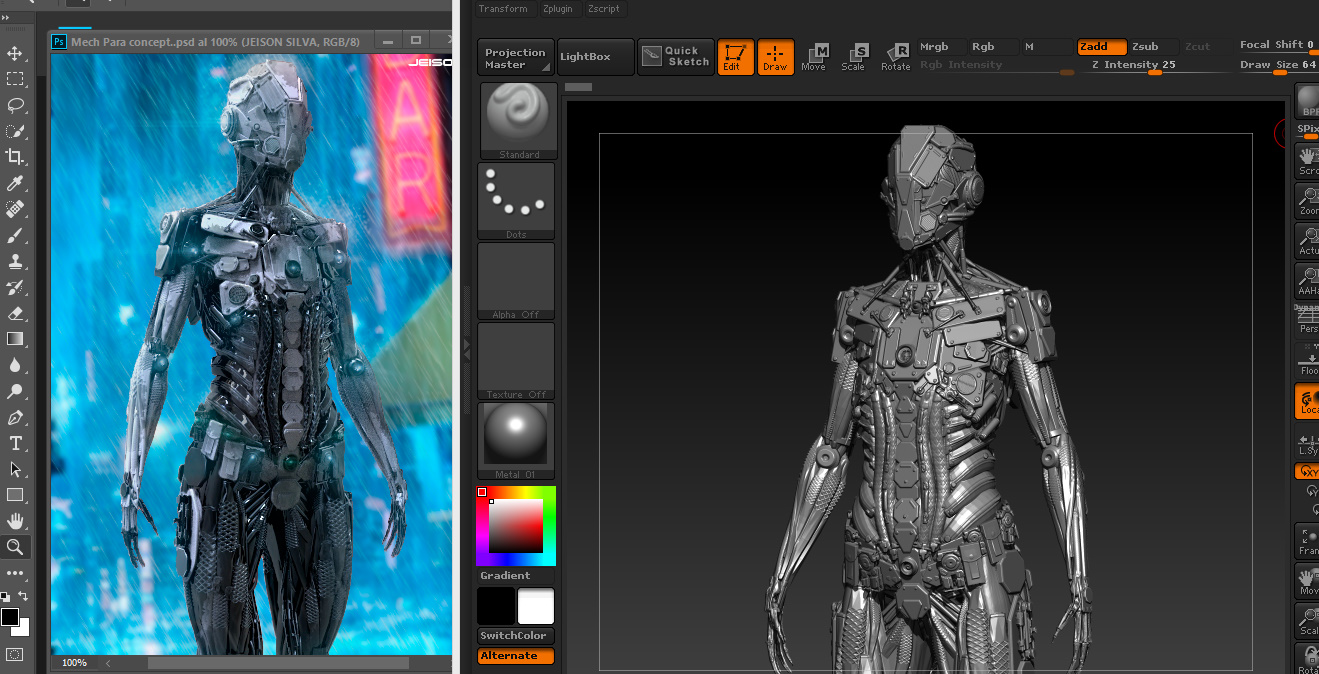Click ZBrush Actual size button
The height and width of the screenshot is (674, 1319).
(1308, 241)
